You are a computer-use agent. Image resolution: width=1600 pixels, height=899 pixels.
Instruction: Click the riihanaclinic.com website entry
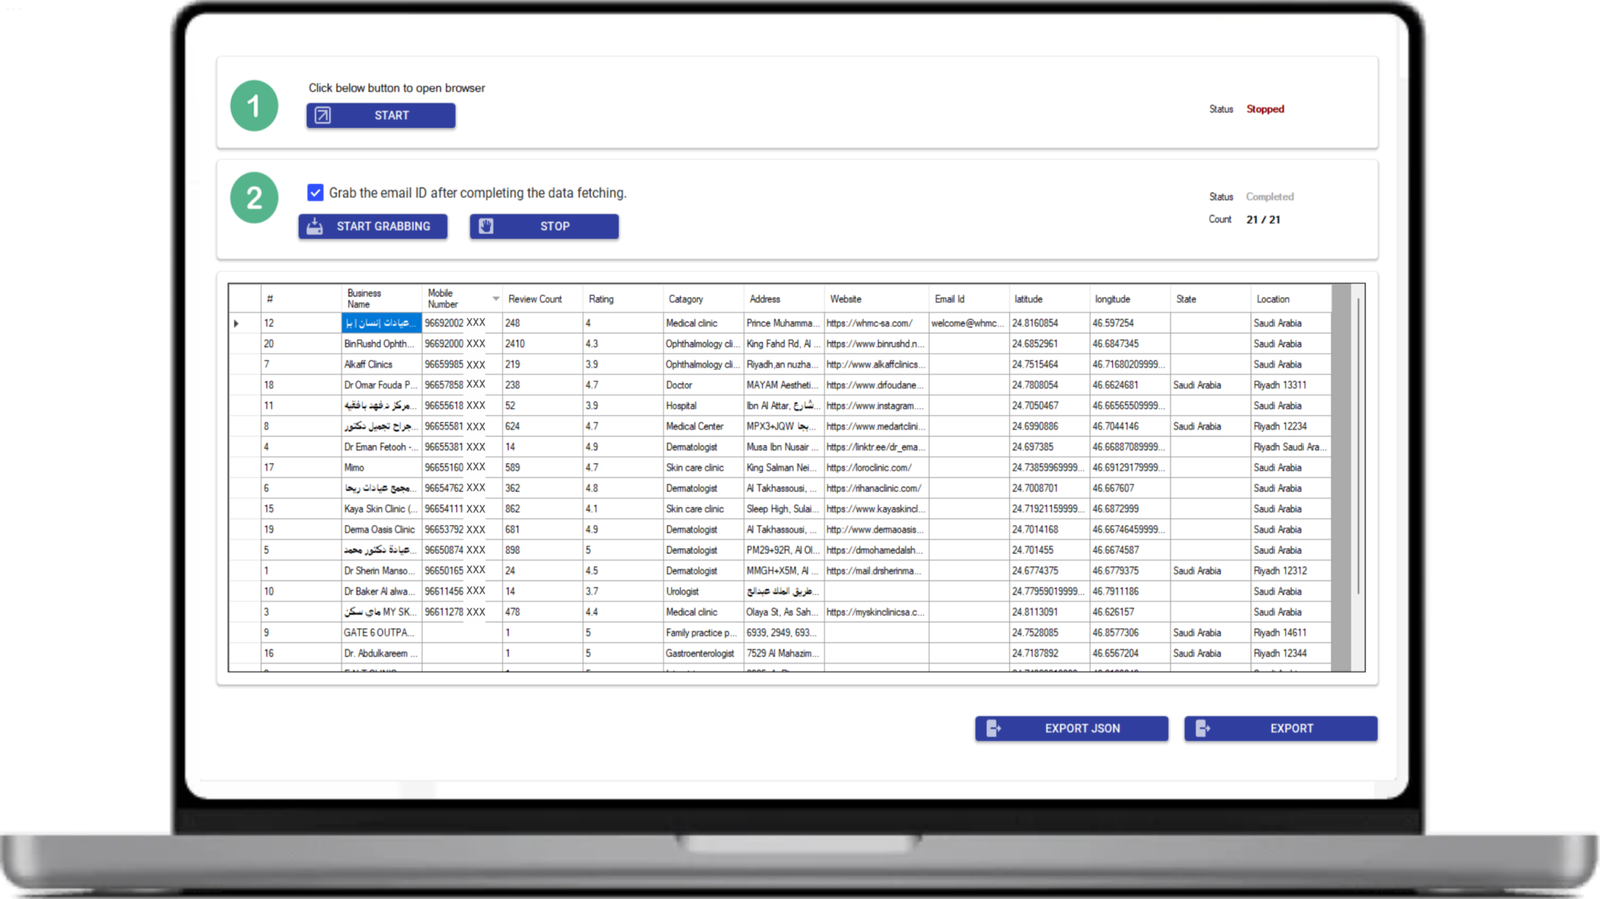(872, 489)
